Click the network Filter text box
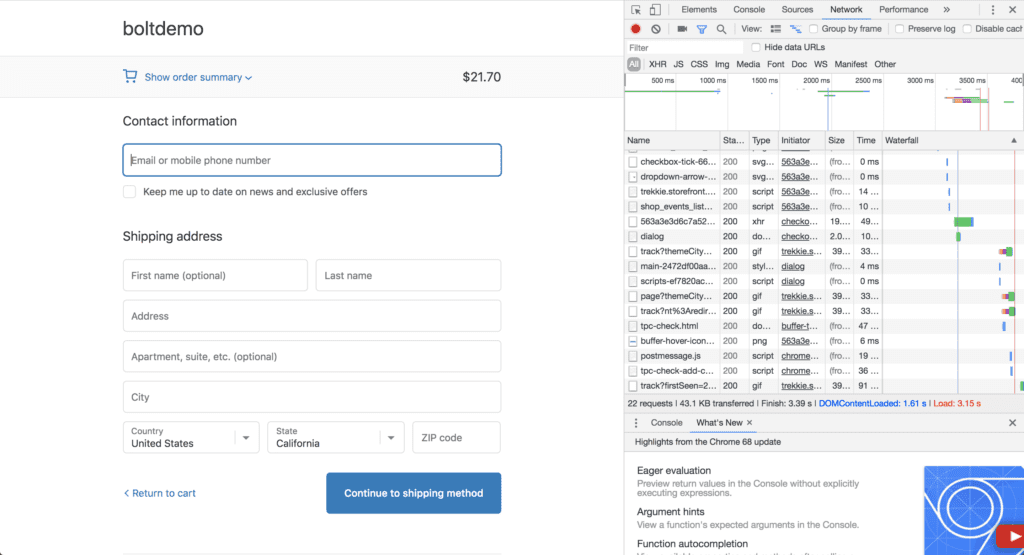This screenshot has width=1024, height=555. tap(684, 48)
